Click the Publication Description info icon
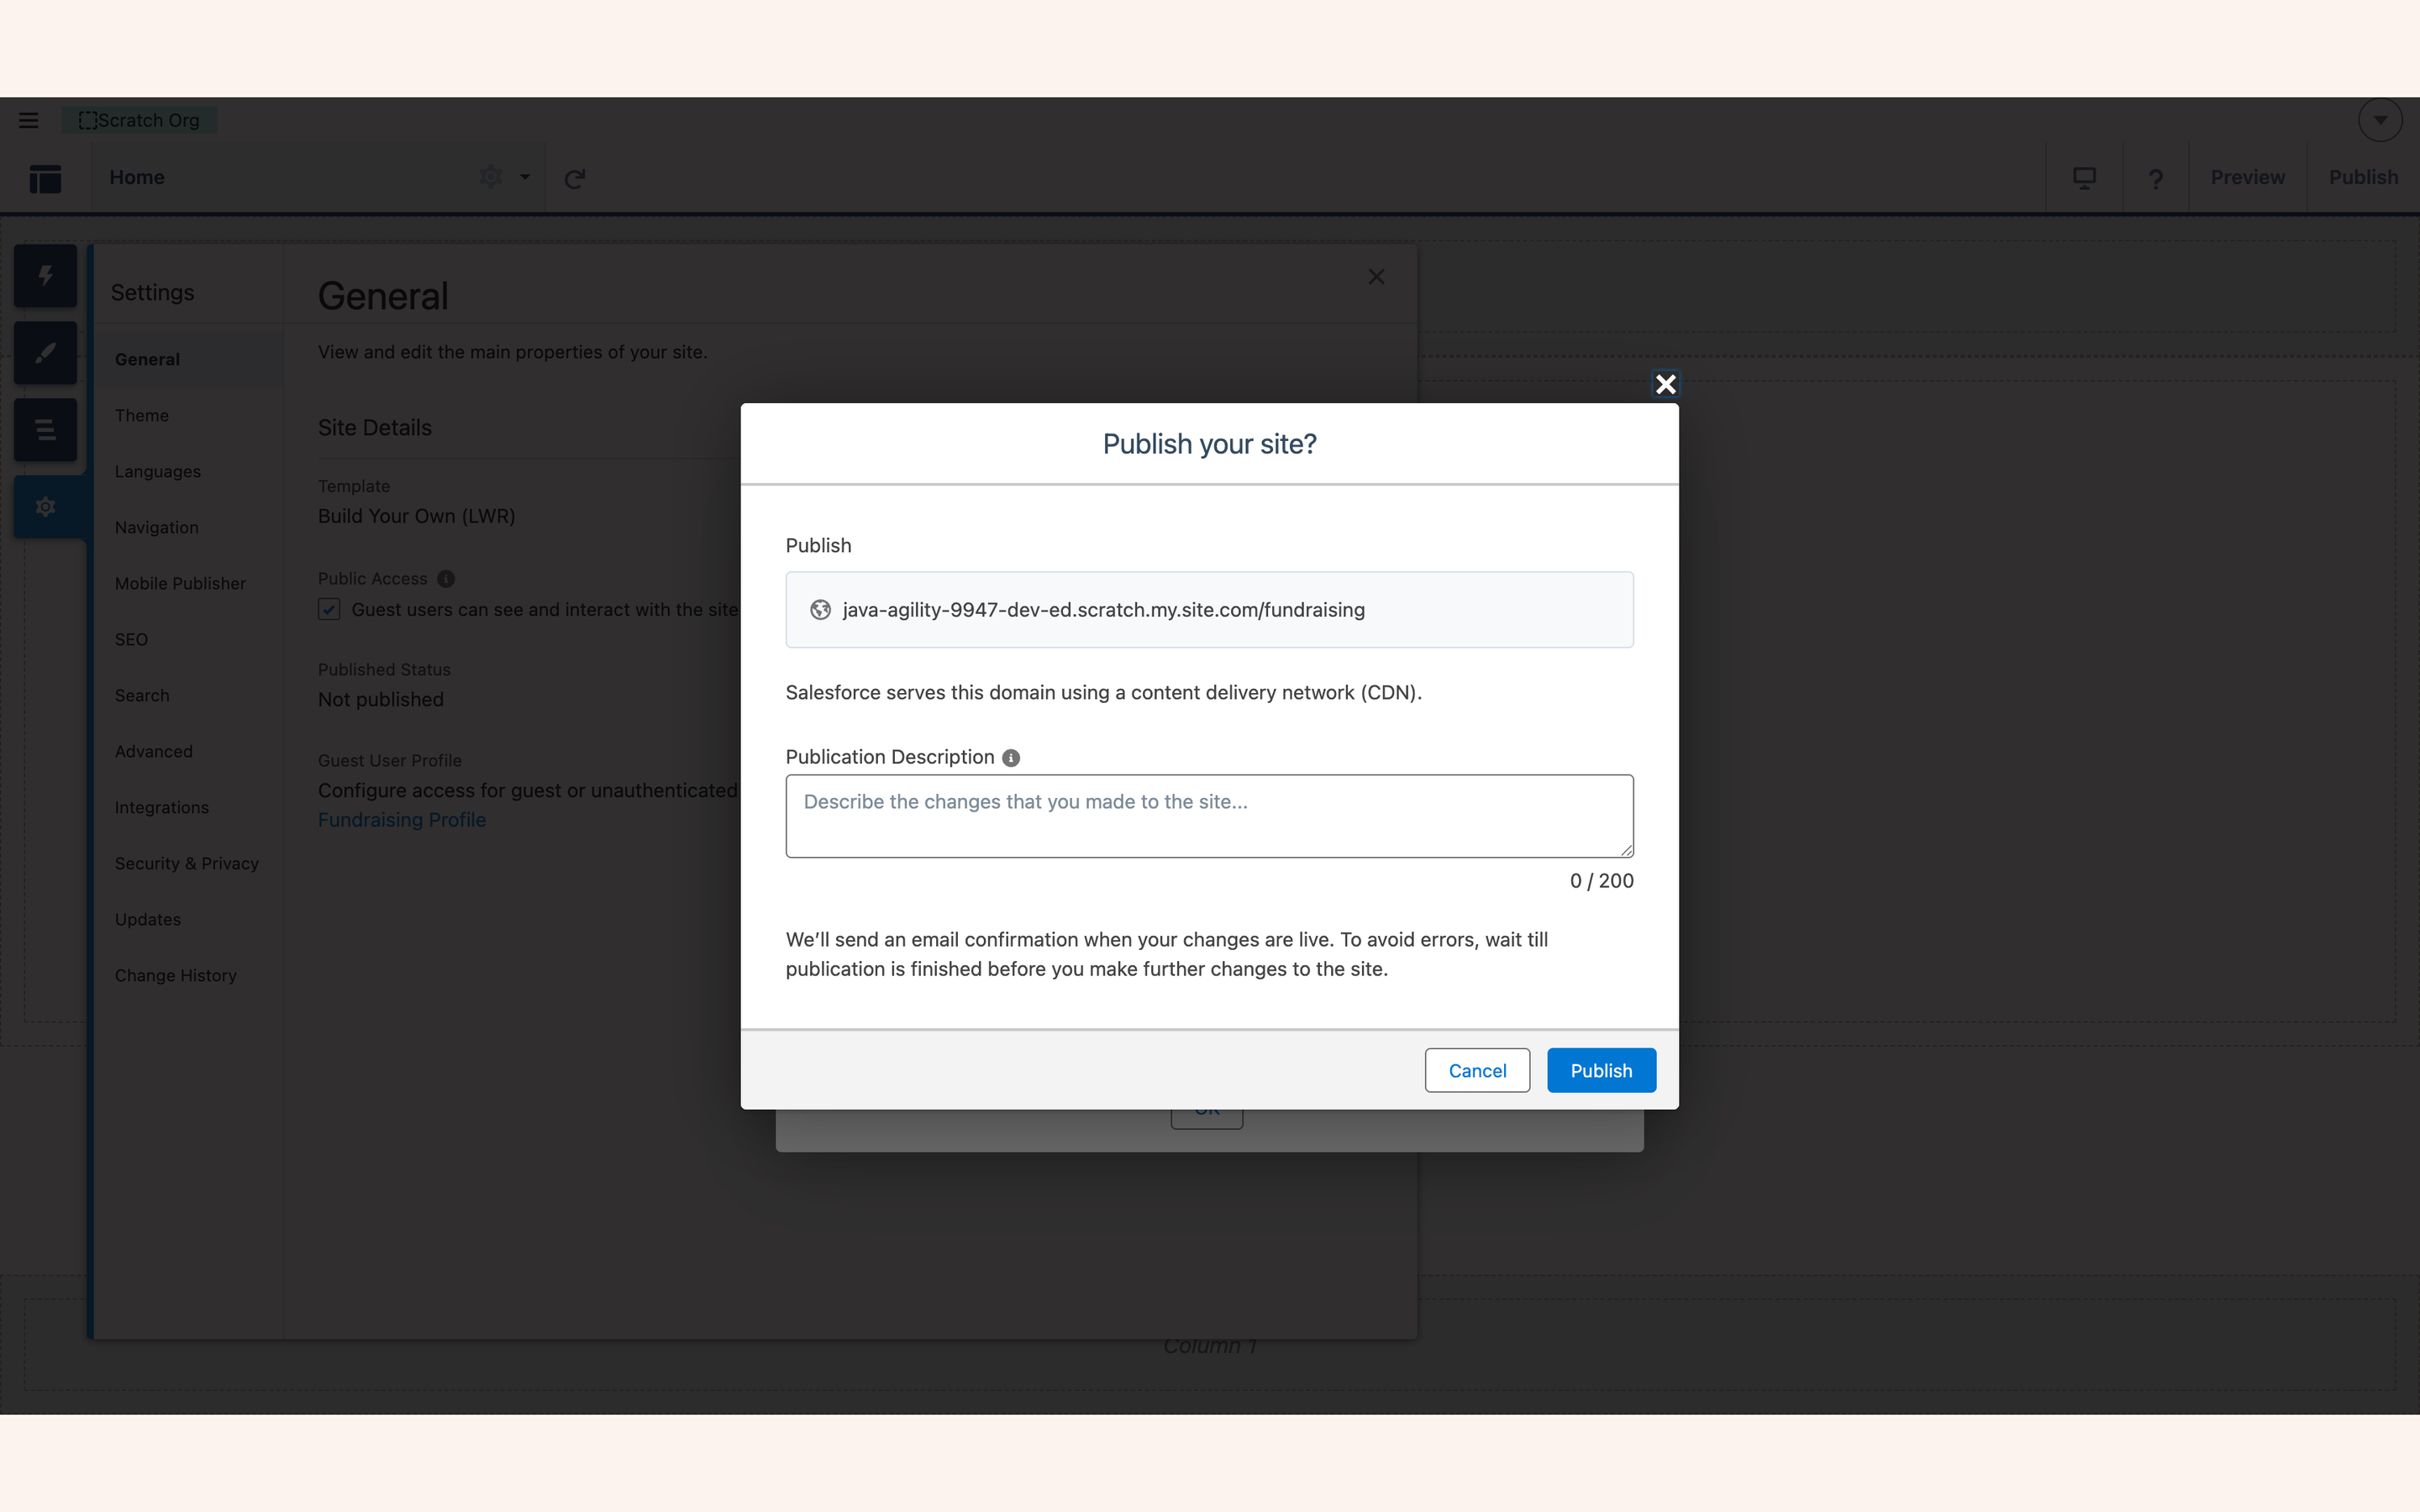 click(1011, 758)
